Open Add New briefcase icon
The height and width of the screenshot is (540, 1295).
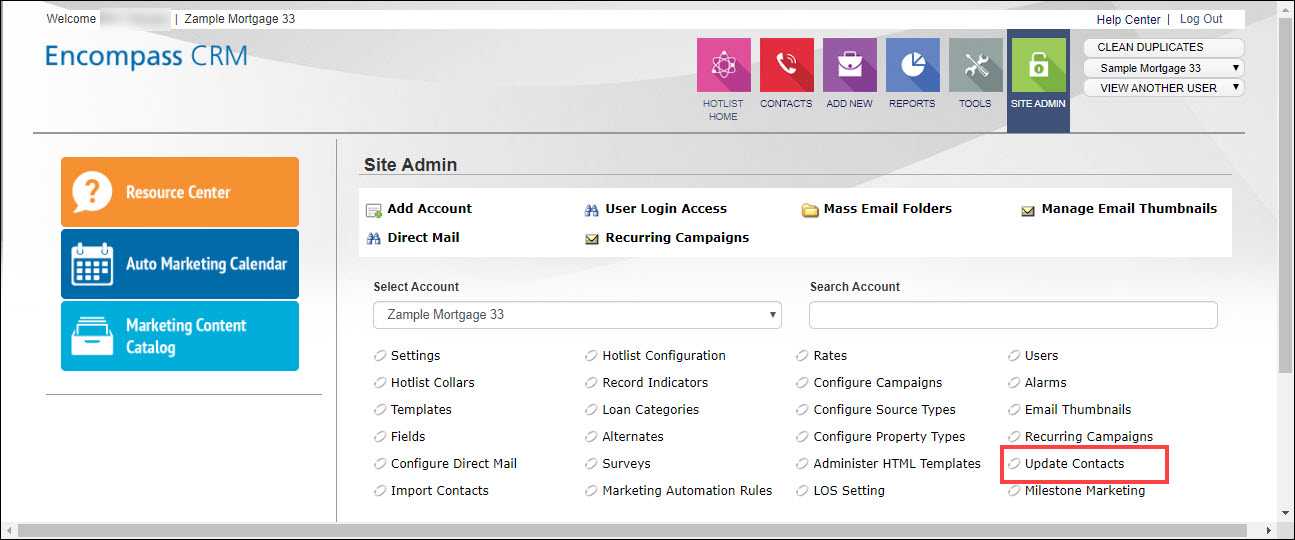click(x=849, y=65)
